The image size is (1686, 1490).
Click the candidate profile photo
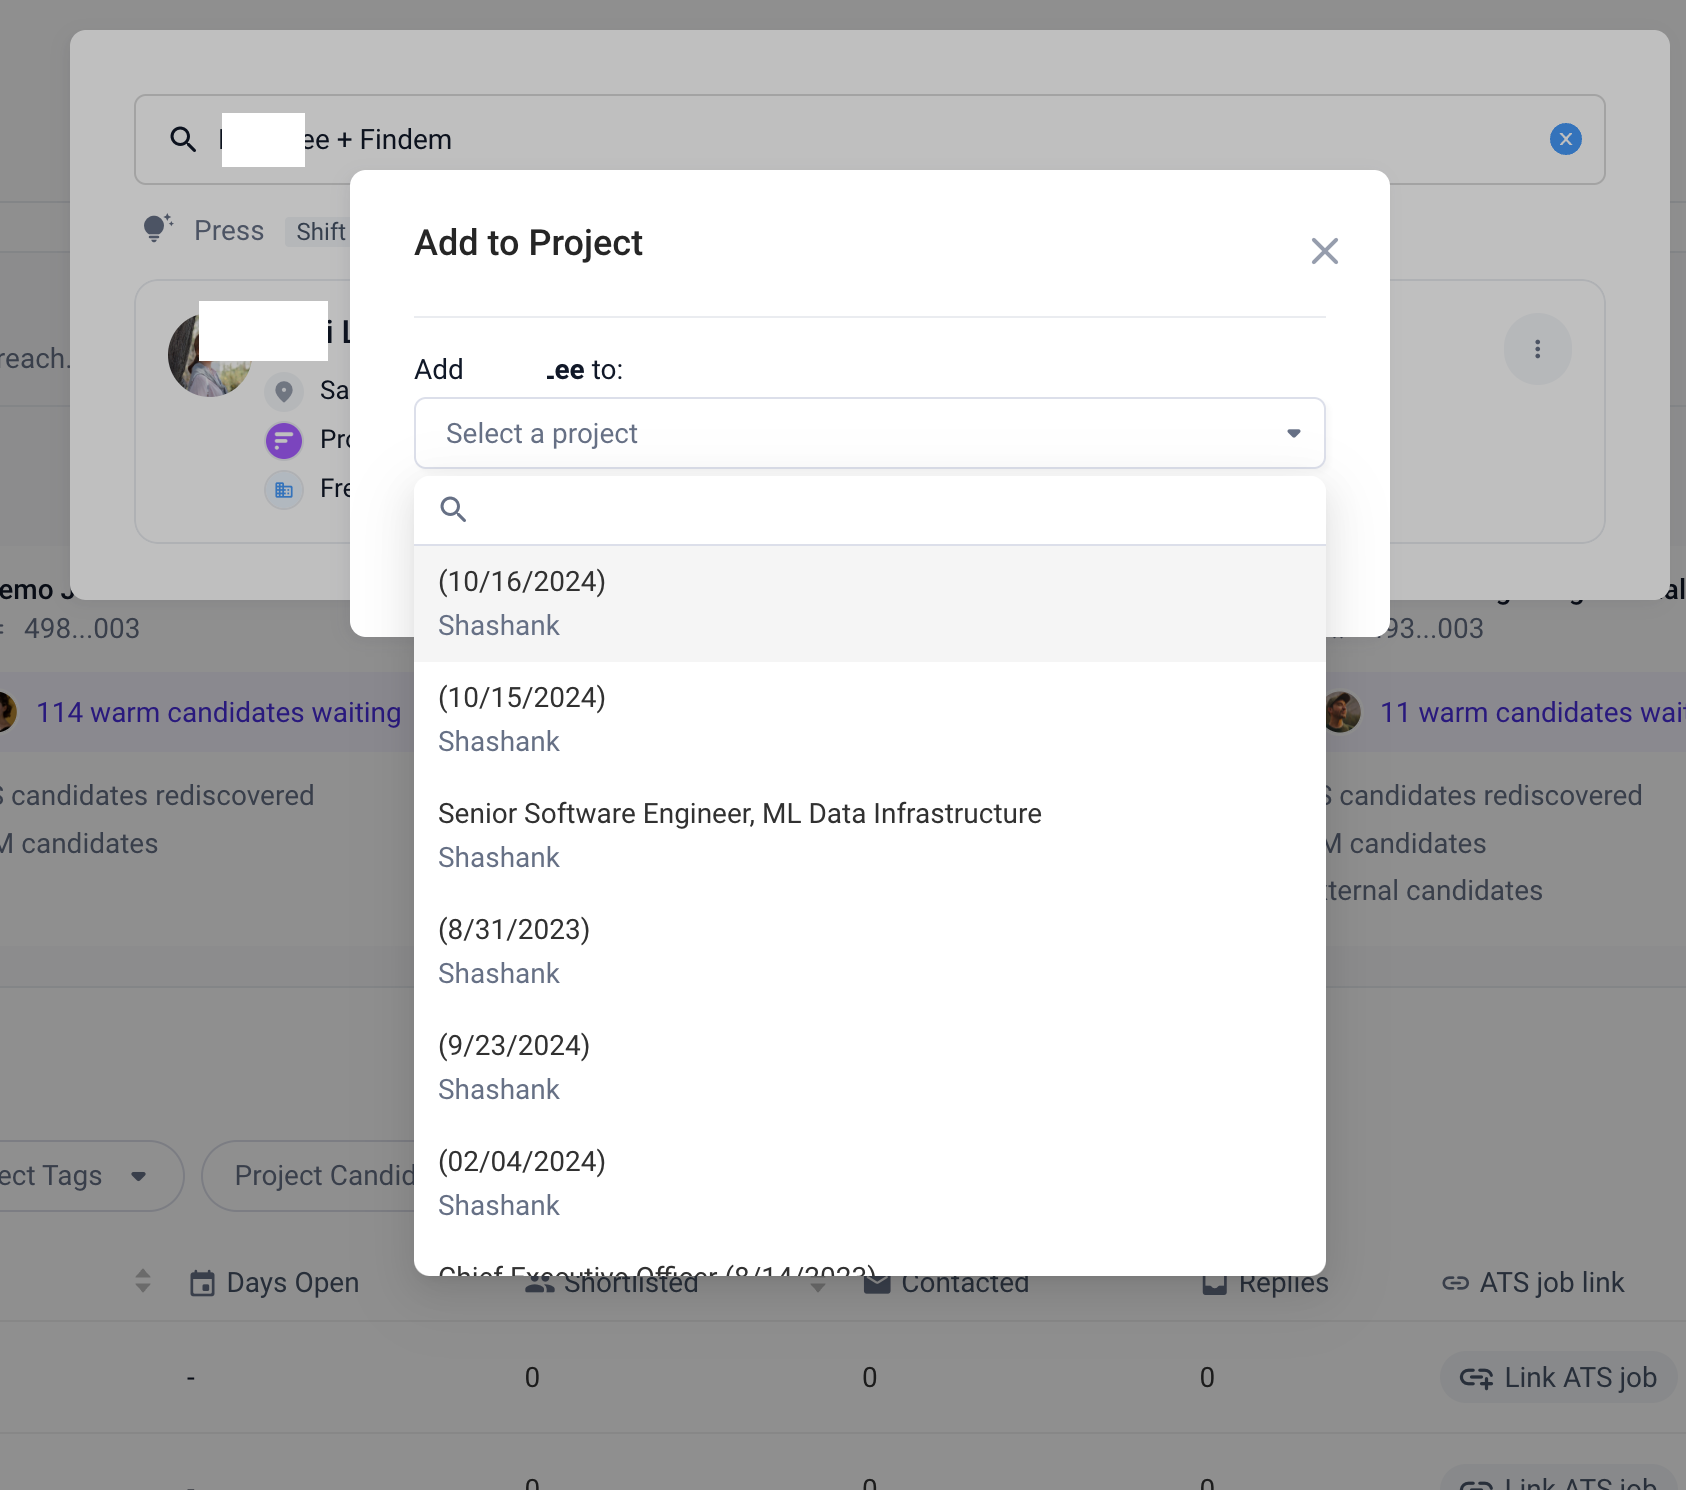point(208,355)
